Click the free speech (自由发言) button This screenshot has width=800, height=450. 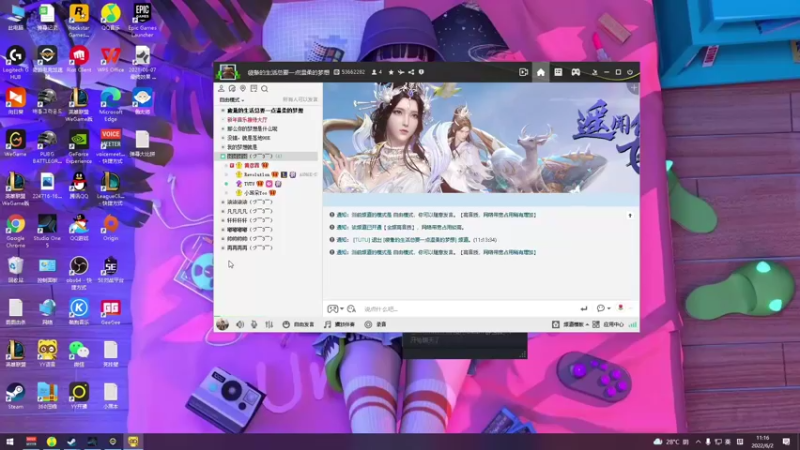298,324
